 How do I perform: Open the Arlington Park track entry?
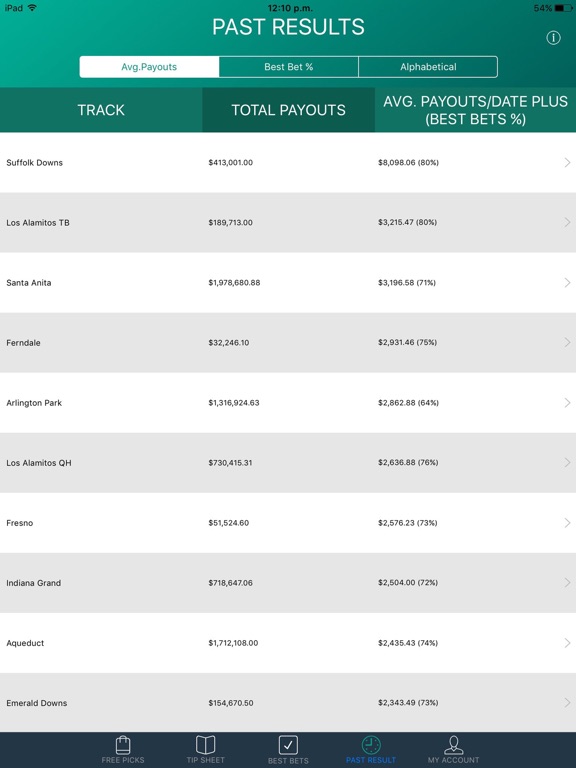click(34, 403)
